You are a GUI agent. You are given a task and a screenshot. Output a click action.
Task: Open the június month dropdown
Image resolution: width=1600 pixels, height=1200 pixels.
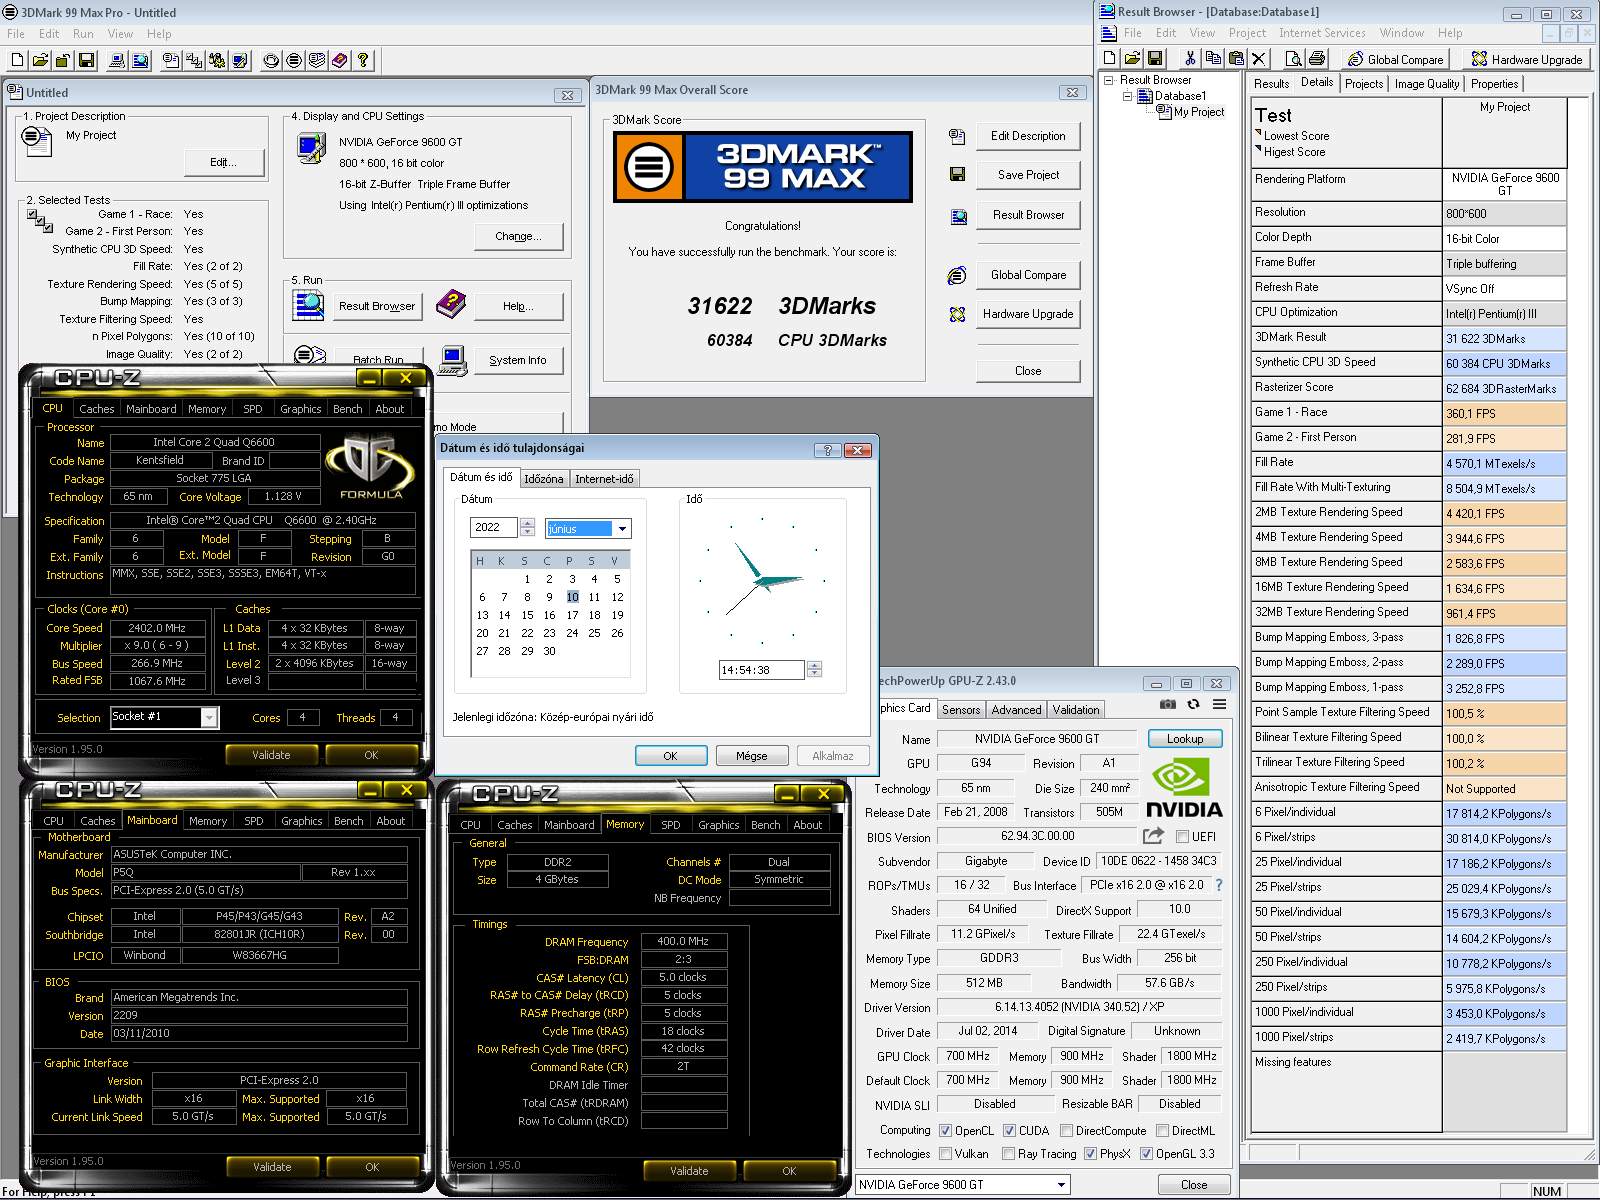[x=622, y=529]
